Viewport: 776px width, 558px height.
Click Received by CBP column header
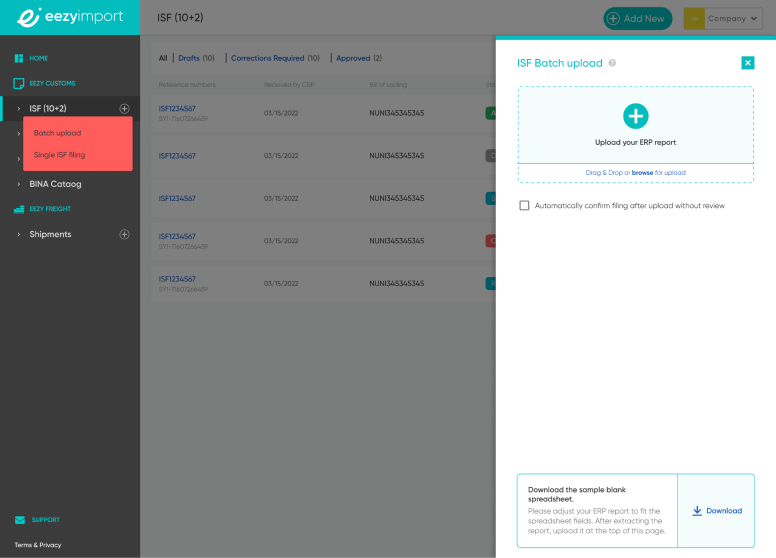coord(289,85)
